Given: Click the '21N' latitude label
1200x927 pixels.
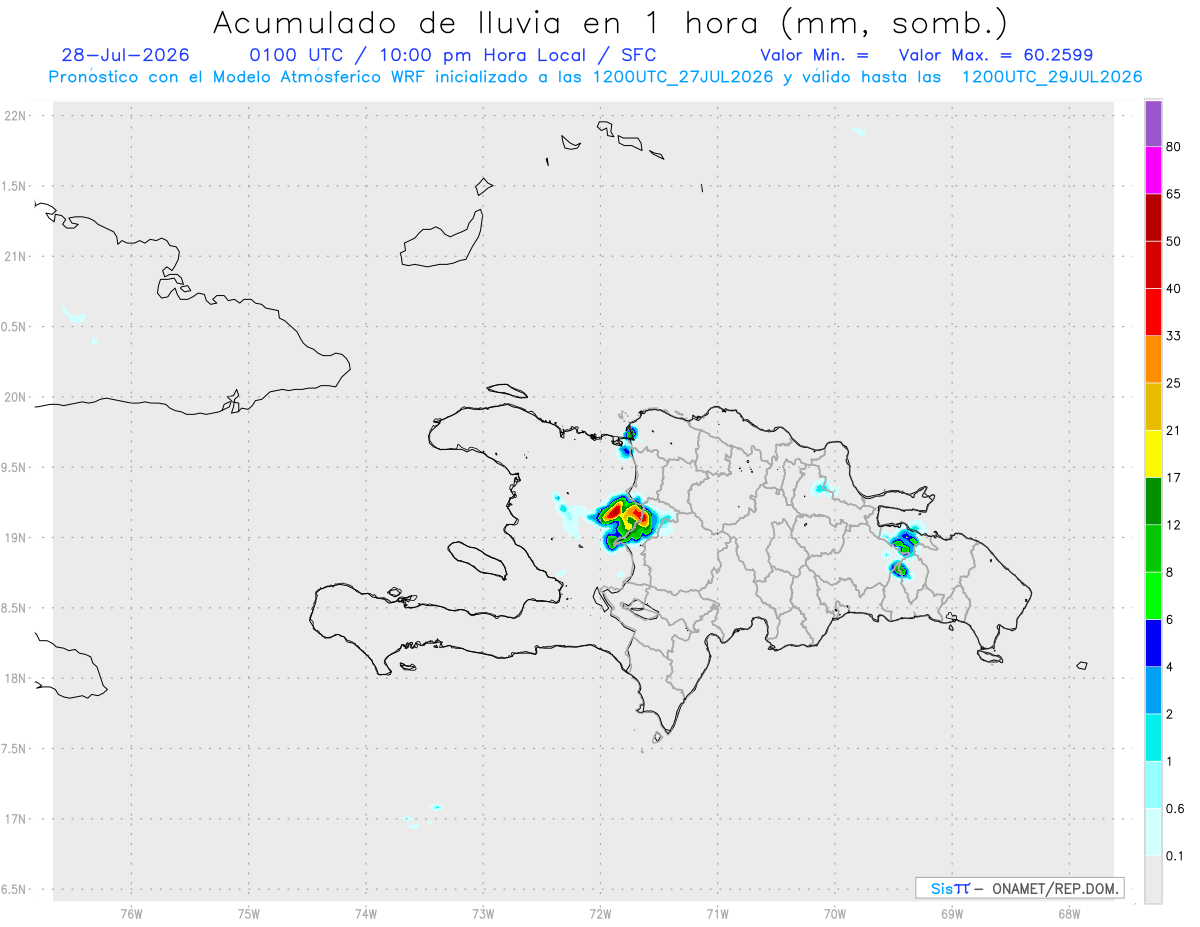Looking at the screenshot, I should click(16, 256).
